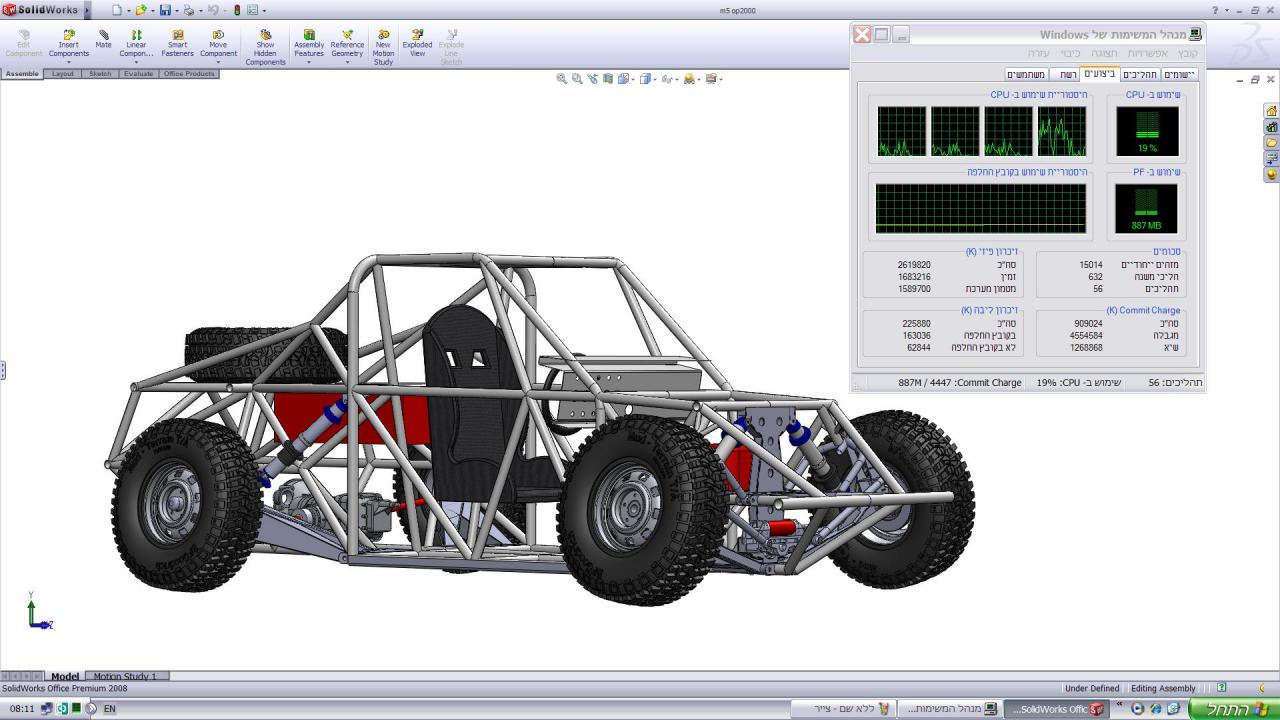Open the Design Library folder in task pane
Screen dimensions: 1280x720
pyautogui.click(x=1271, y=127)
